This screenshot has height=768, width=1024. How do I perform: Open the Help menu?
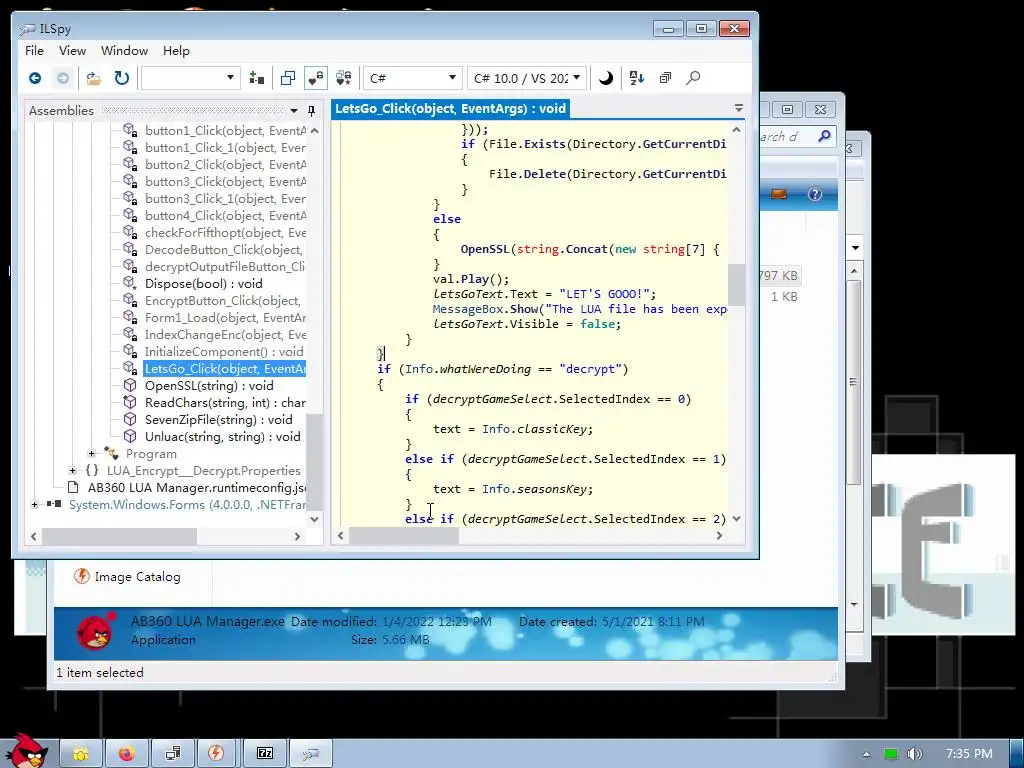(176, 51)
